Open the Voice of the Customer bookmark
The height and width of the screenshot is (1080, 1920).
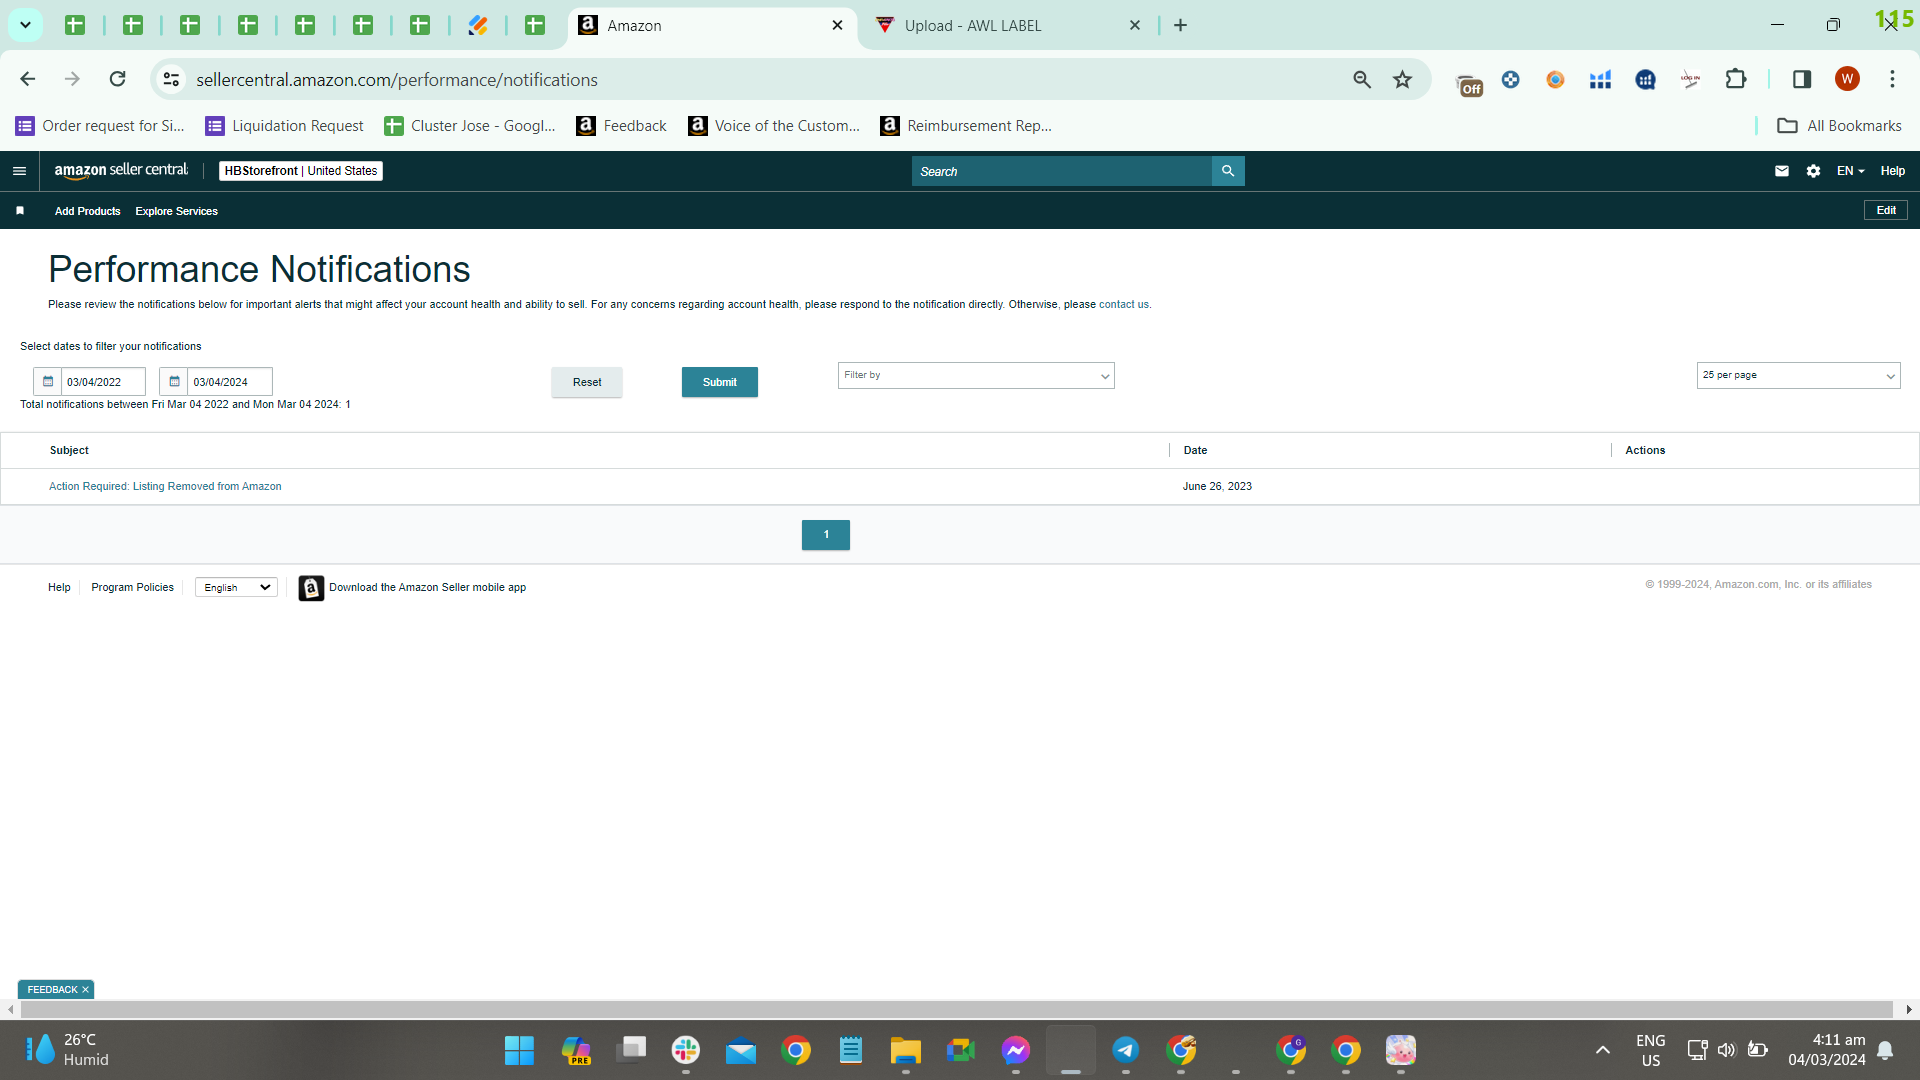774,126
